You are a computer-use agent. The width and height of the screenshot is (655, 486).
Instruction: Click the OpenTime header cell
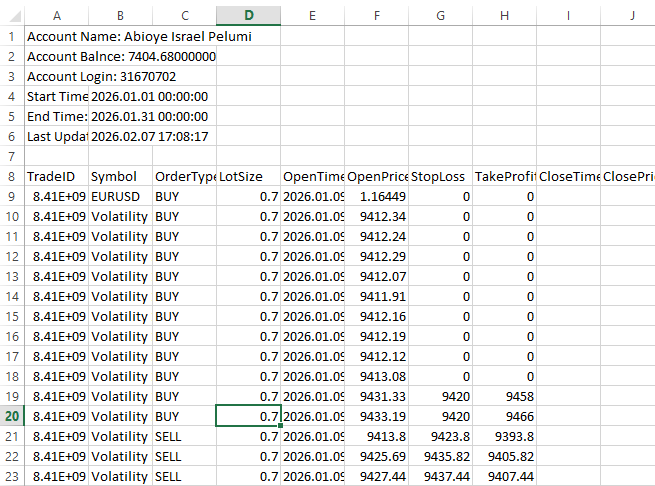[312, 176]
